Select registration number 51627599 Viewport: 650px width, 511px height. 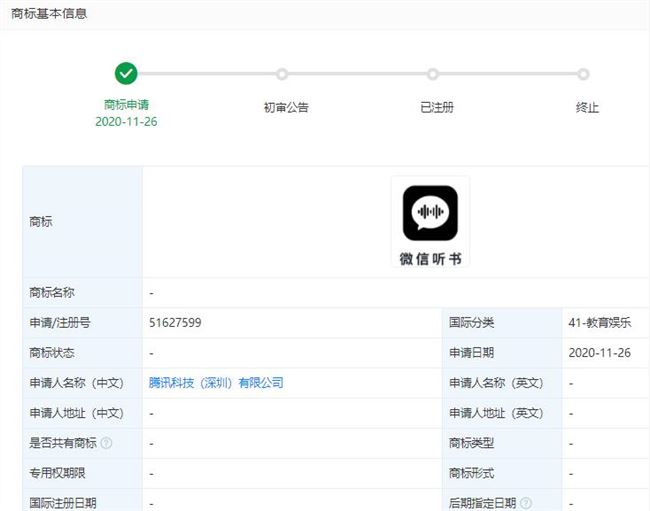click(175, 322)
